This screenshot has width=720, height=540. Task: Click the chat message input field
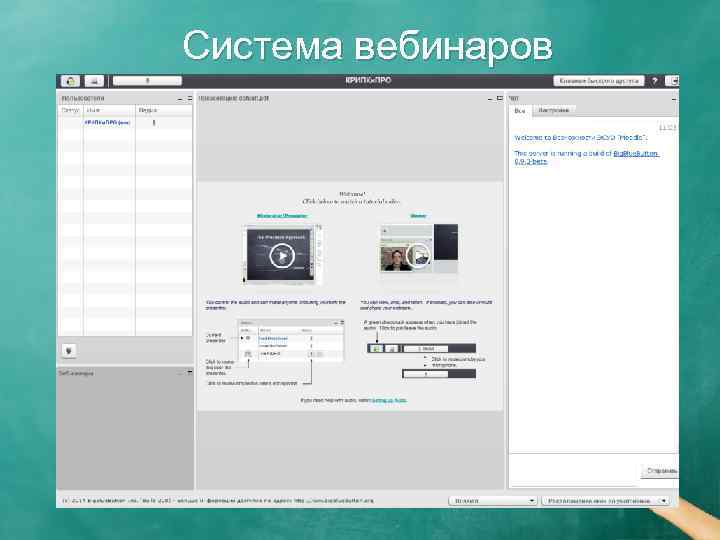pos(574,471)
